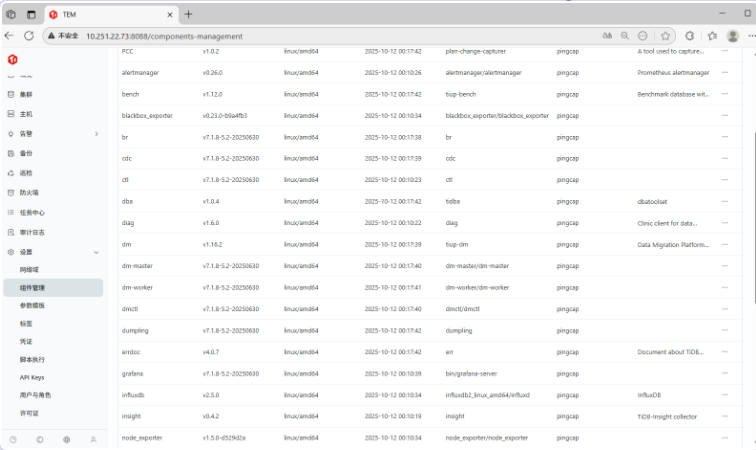Open the 审计日志 (Audit Log) page
The image size is (756, 450).
point(31,231)
